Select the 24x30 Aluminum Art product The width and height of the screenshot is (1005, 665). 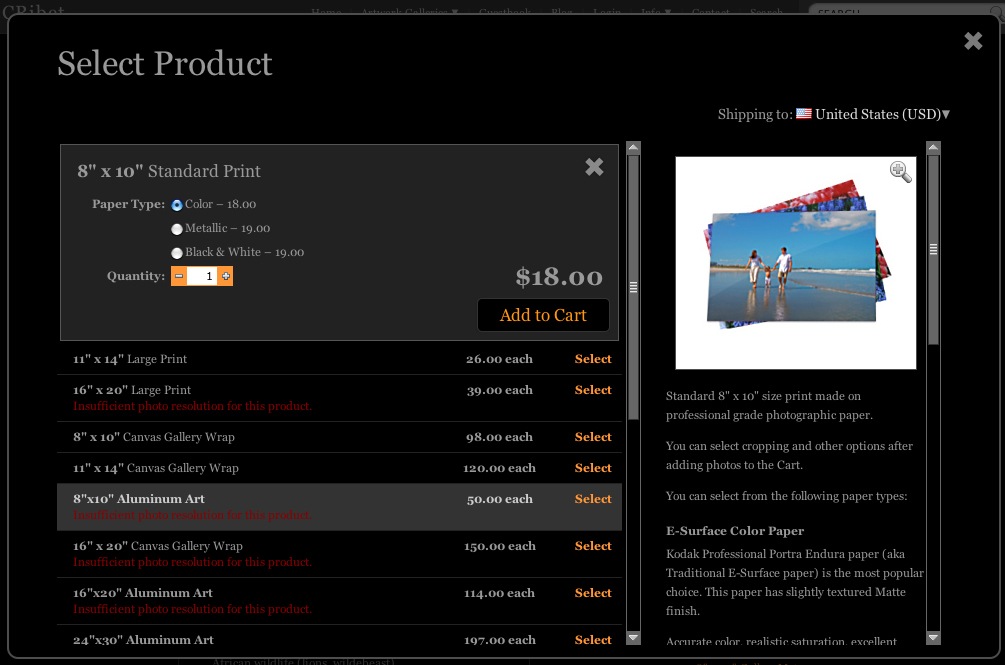[x=592, y=640]
